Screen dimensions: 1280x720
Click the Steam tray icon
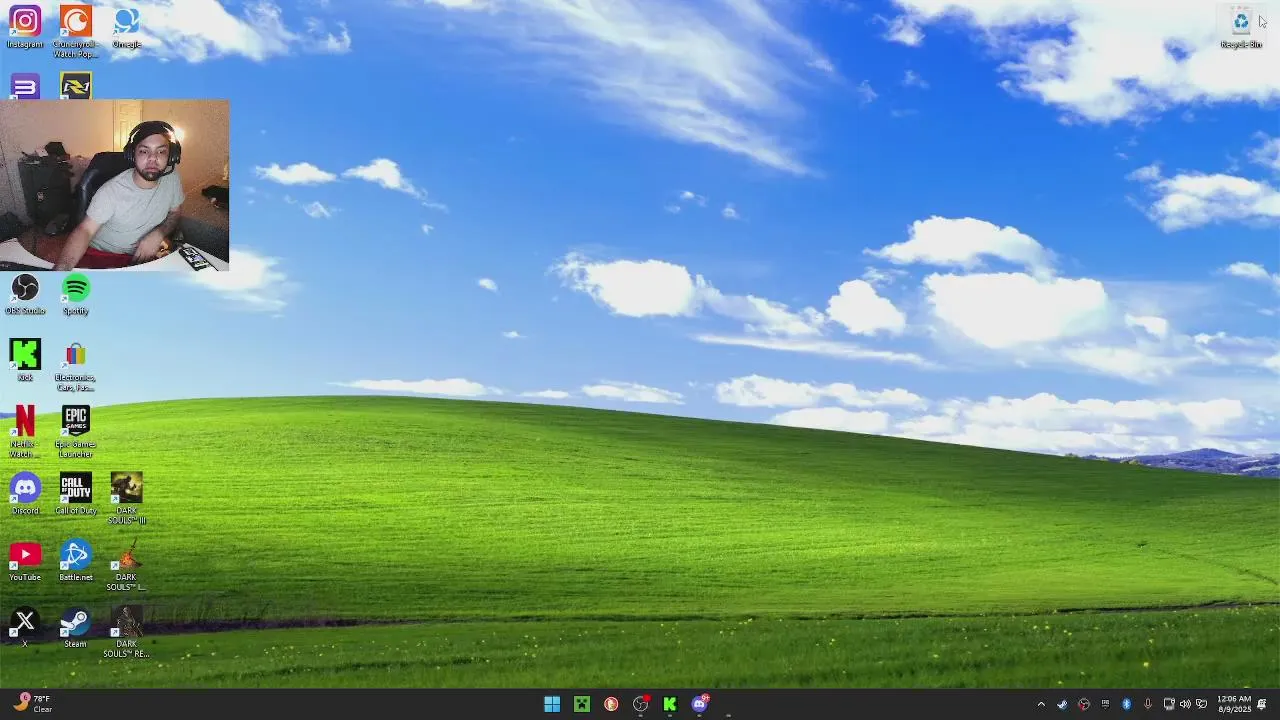tap(1062, 704)
